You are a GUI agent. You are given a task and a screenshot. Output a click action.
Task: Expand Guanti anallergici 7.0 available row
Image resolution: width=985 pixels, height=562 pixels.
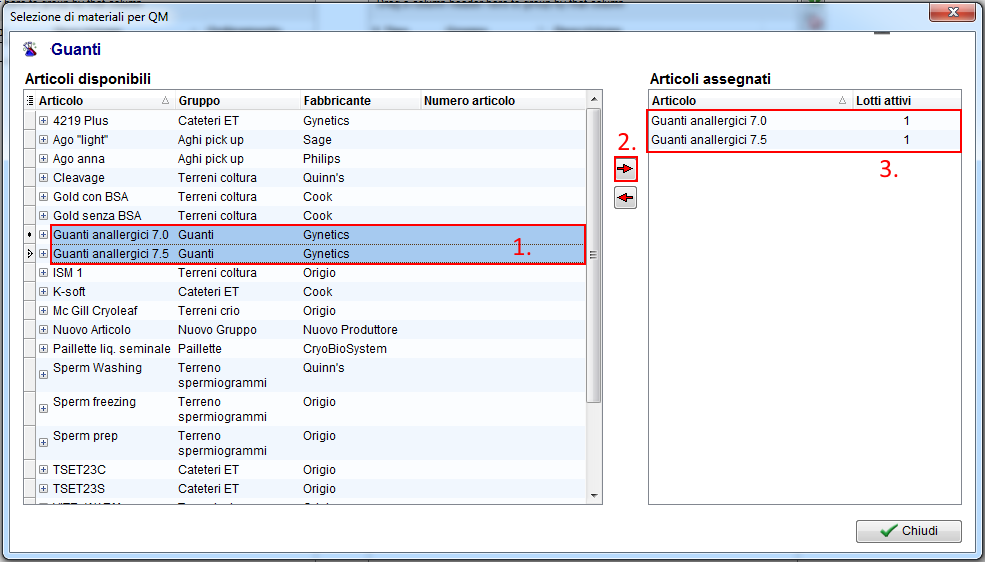pos(43,235)
